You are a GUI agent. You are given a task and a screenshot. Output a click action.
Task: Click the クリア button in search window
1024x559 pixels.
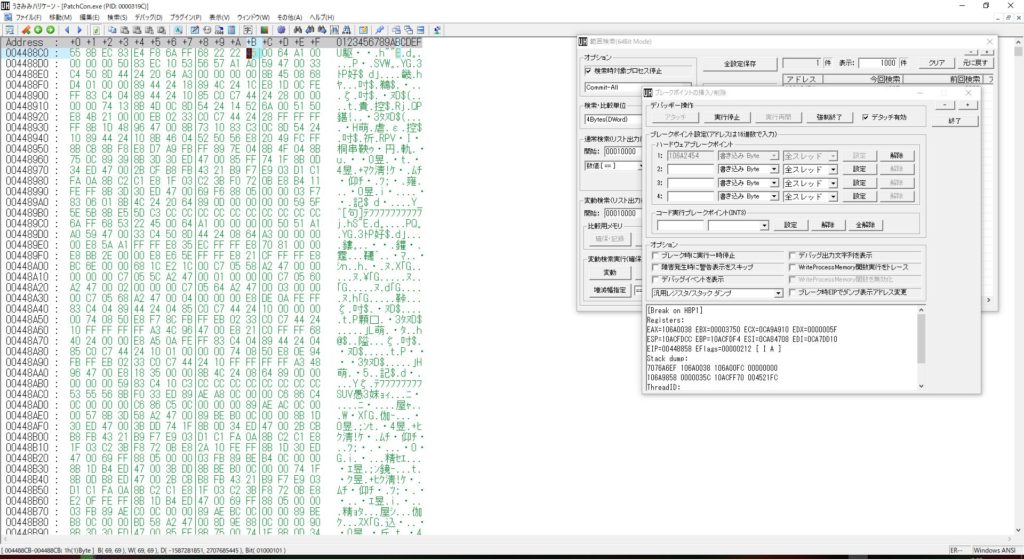pos(936,63)
